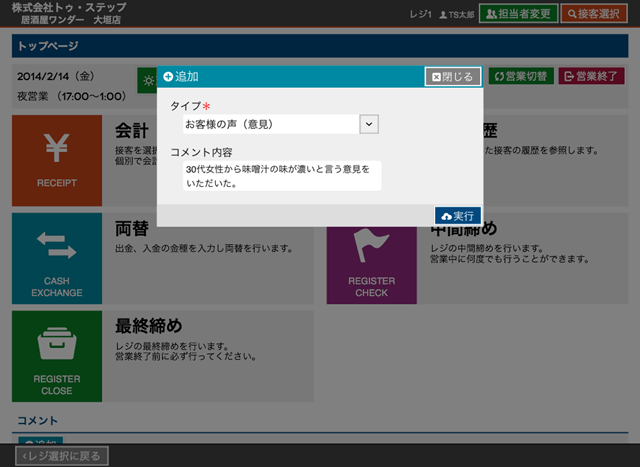
Task: Click the plus icon beside 追加 title
Action: (x=168, y=77)
